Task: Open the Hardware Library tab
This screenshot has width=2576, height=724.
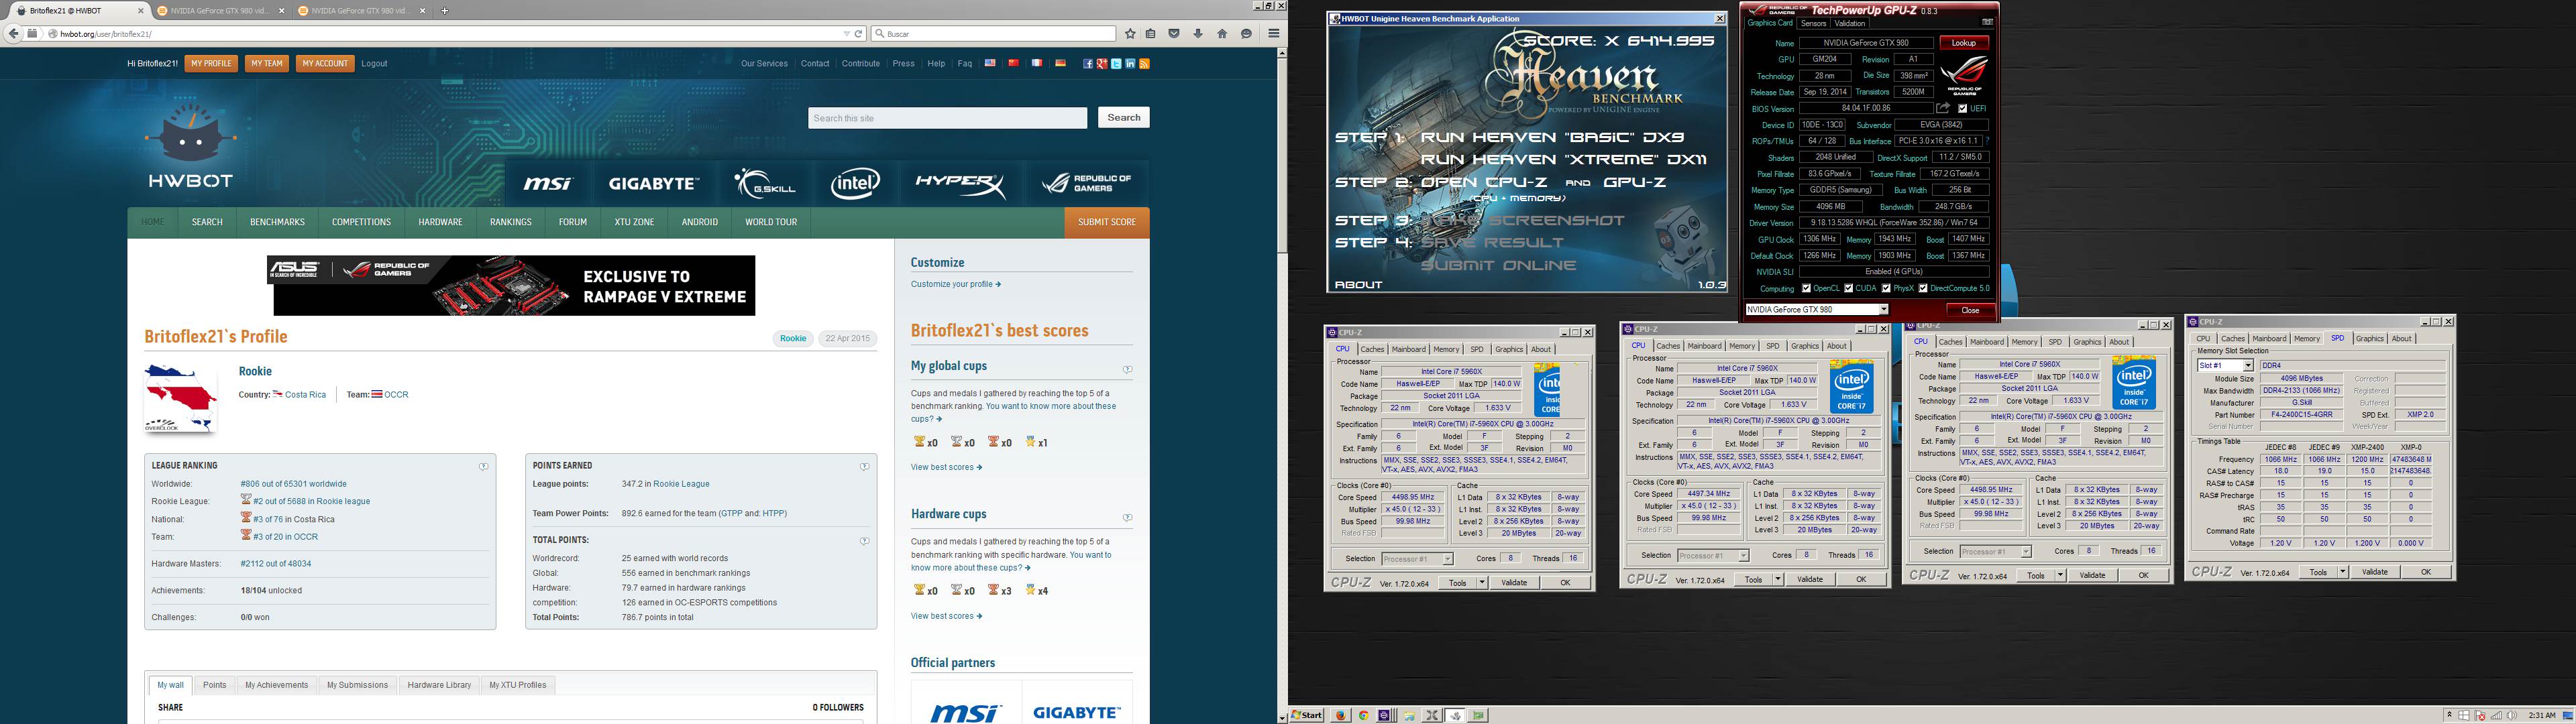Action: 439,685
